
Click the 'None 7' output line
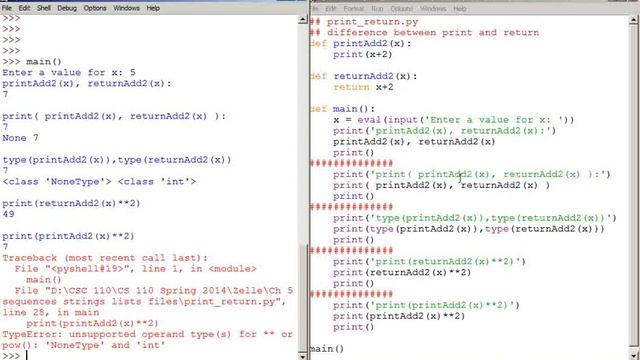(x=20, y=138)
